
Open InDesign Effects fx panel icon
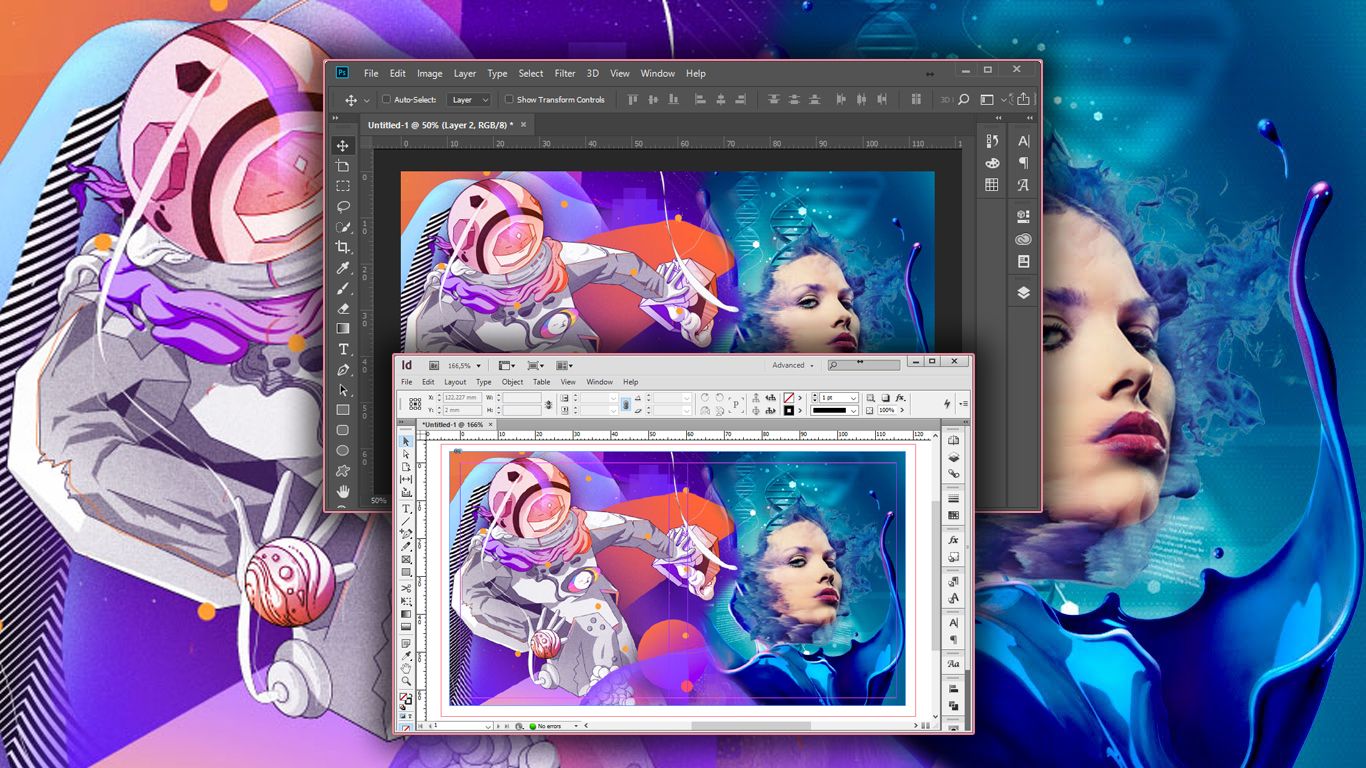pyautogui.click(x=954, y=540)
